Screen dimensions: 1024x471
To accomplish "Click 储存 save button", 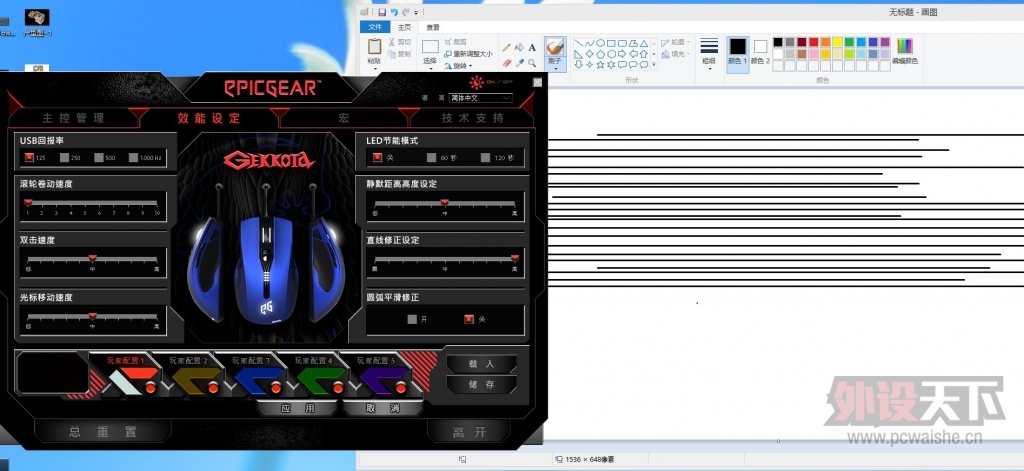I will click(481, 385).
